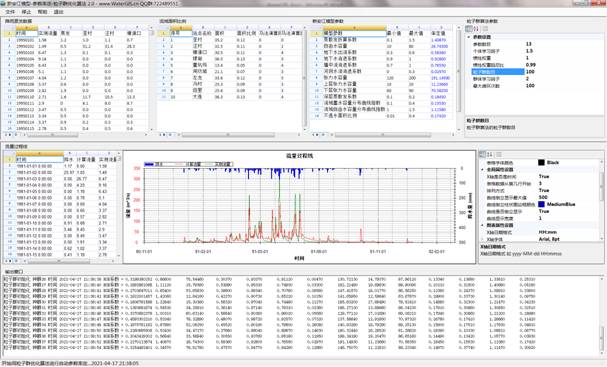This screenshot has height=367, width=607.
Task: Click the Black font color swatch
Action: tap(542, 163)
